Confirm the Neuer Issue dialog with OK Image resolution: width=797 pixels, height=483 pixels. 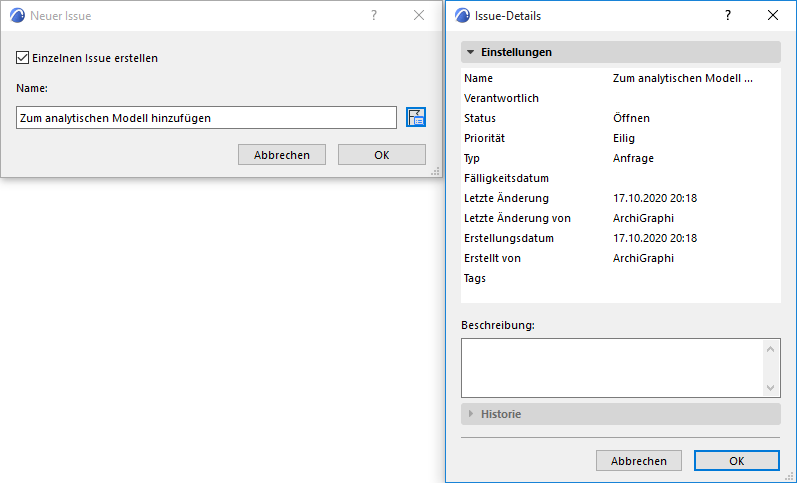(381, 155)
